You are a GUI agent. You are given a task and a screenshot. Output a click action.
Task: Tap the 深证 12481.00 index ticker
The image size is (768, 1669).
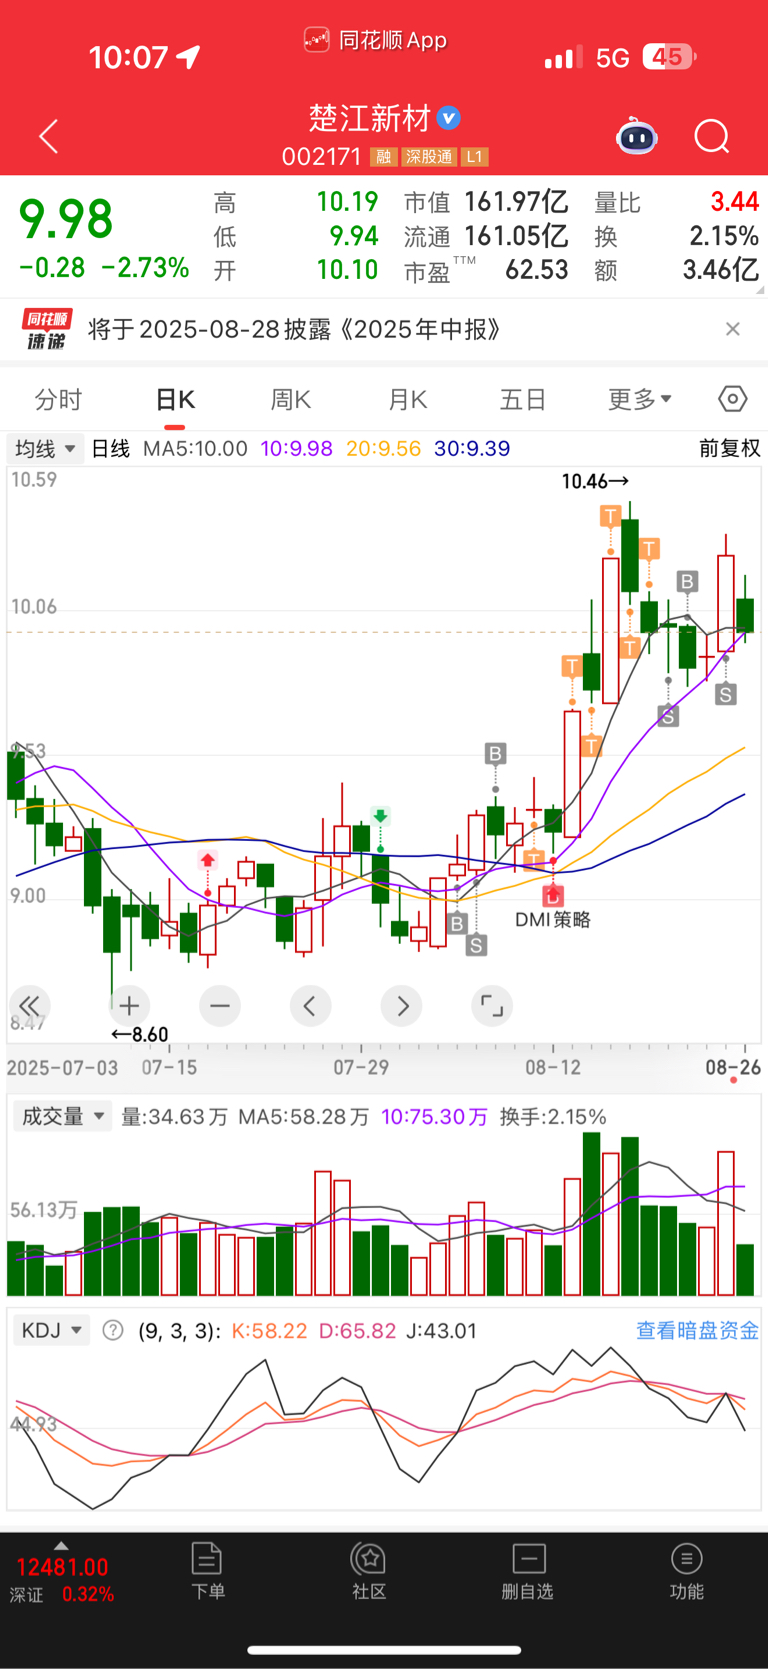62,1580
